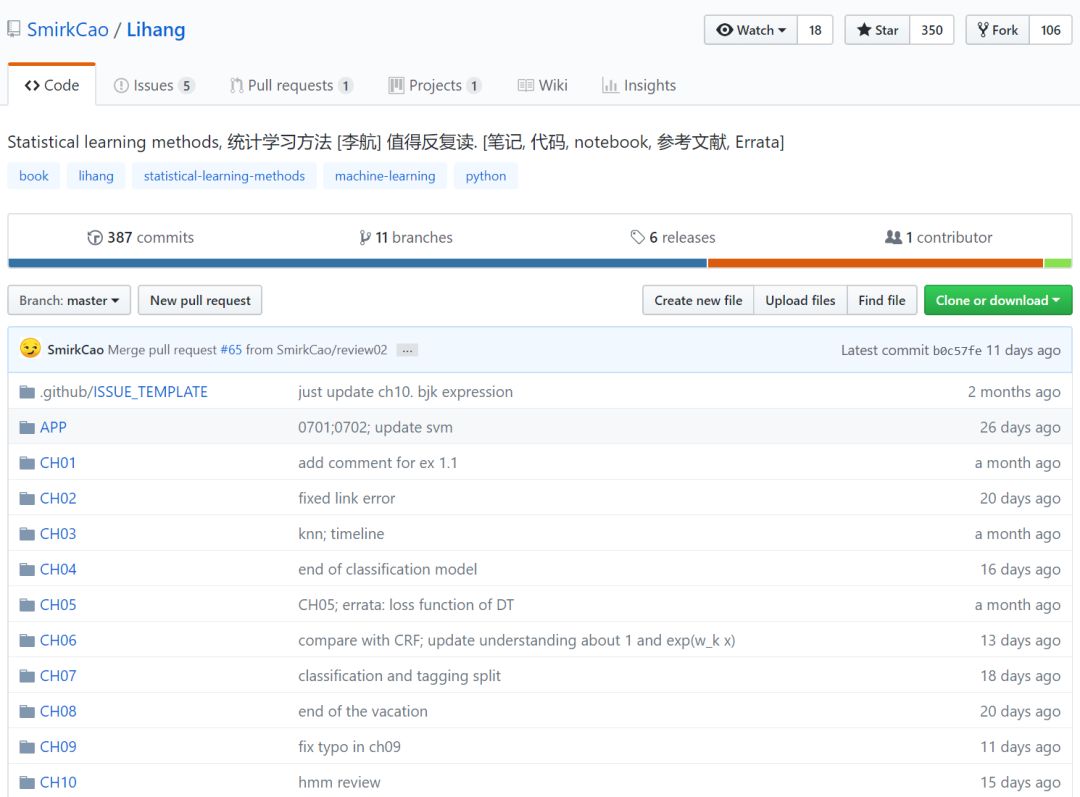Fork the Lihang repository

tap(997, 30)
